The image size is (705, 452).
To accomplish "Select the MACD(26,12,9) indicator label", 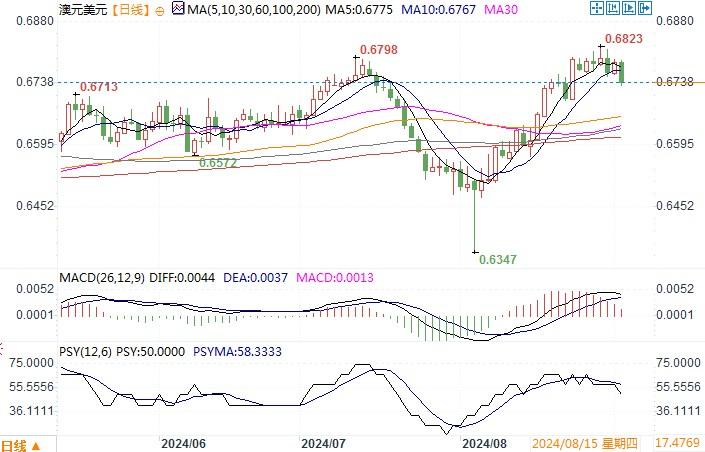I will 102,277.
